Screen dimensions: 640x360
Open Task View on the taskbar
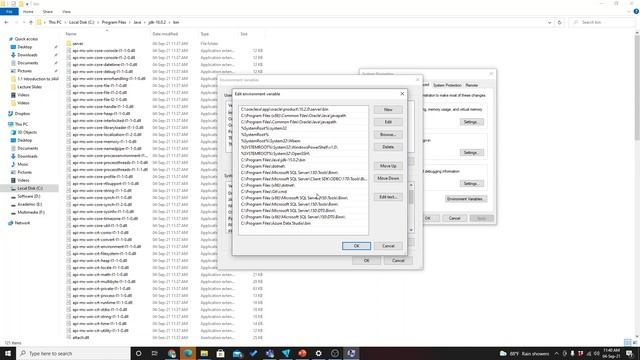pos(155,353)
